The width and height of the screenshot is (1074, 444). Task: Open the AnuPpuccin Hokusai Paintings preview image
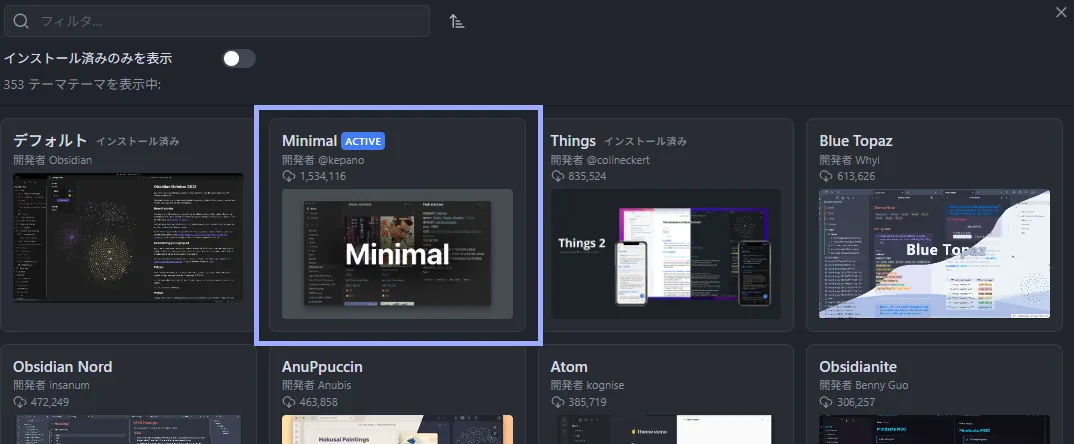[397, 430]
